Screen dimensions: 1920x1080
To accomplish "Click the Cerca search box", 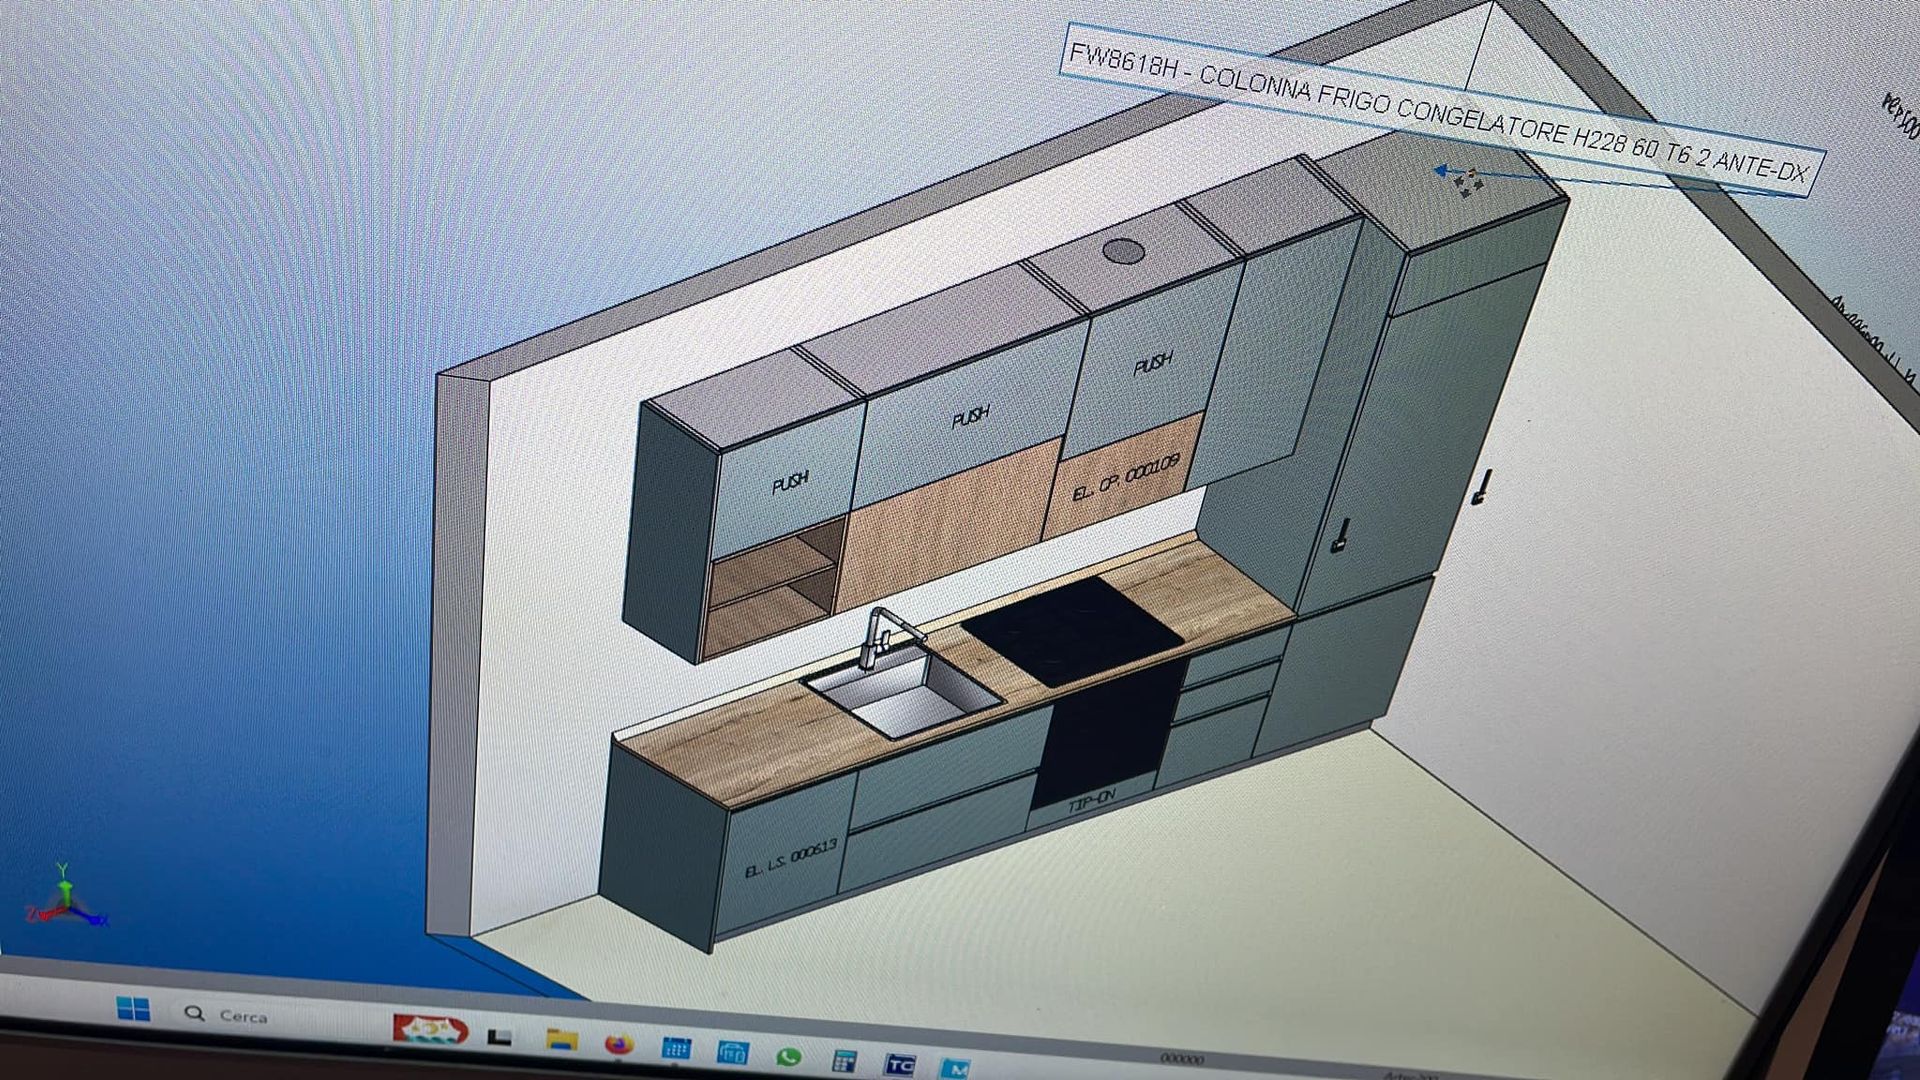I will pos(242,1016).
